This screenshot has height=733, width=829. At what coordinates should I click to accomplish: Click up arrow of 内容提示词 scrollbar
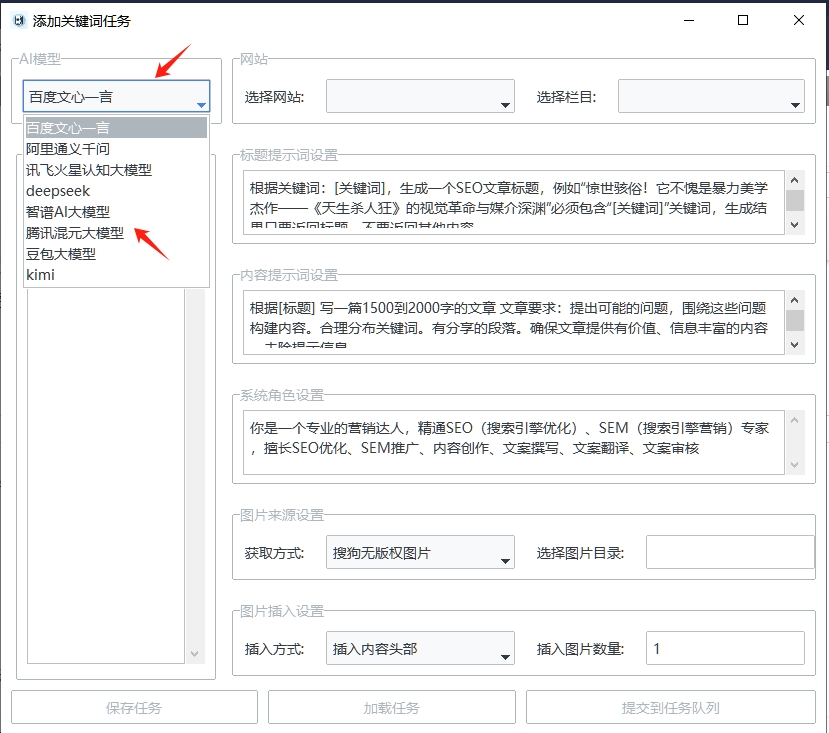pos(795,300)
